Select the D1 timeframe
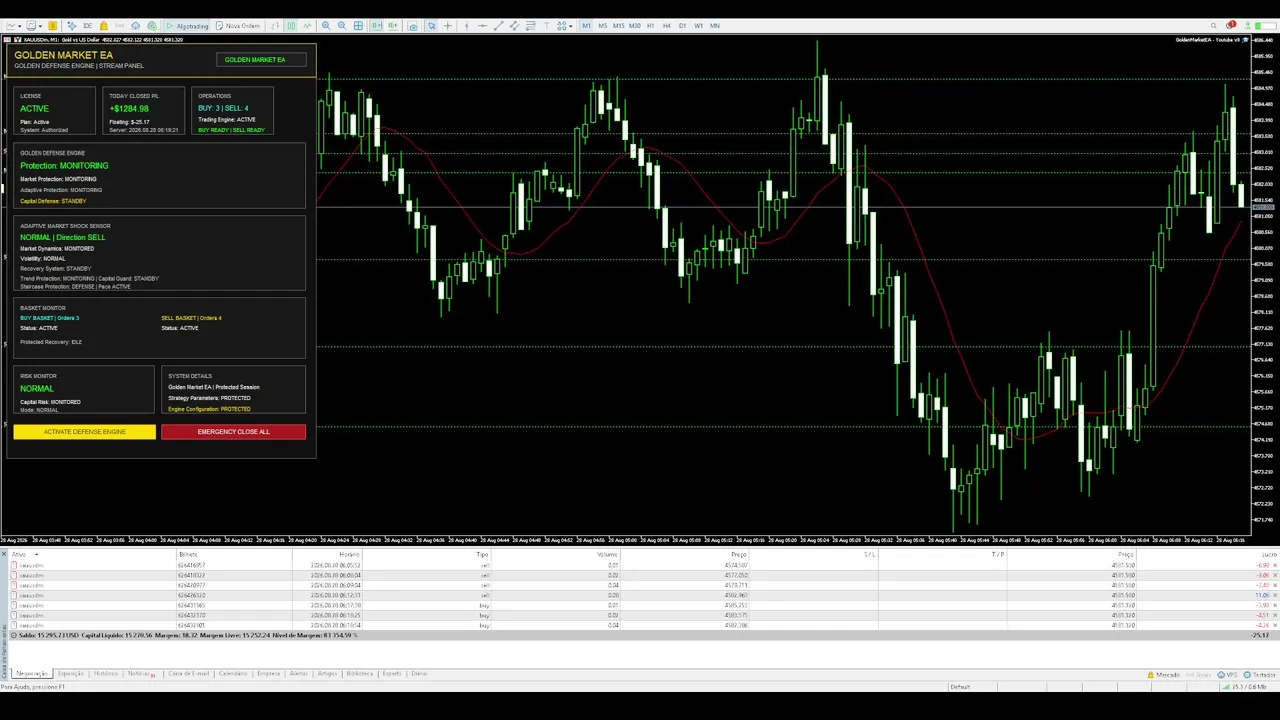Screen dimensions: 1280x720 [682, 26]
